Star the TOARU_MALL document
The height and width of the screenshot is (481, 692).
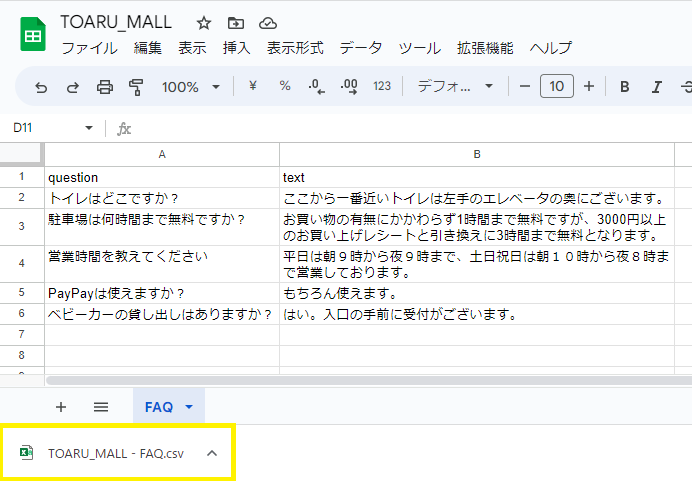click(204, 23)
